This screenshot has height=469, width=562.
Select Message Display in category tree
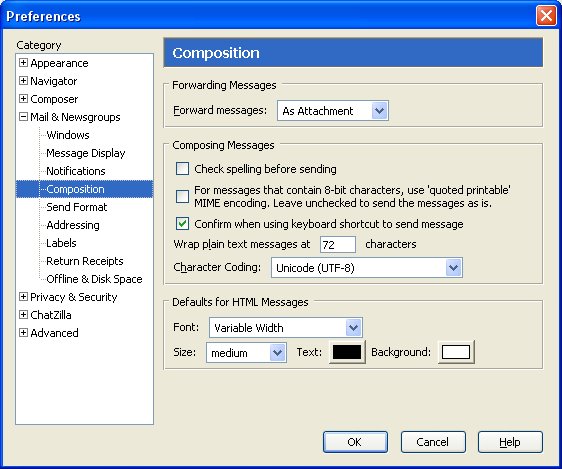pyautogui.click(x=86, y=153)
